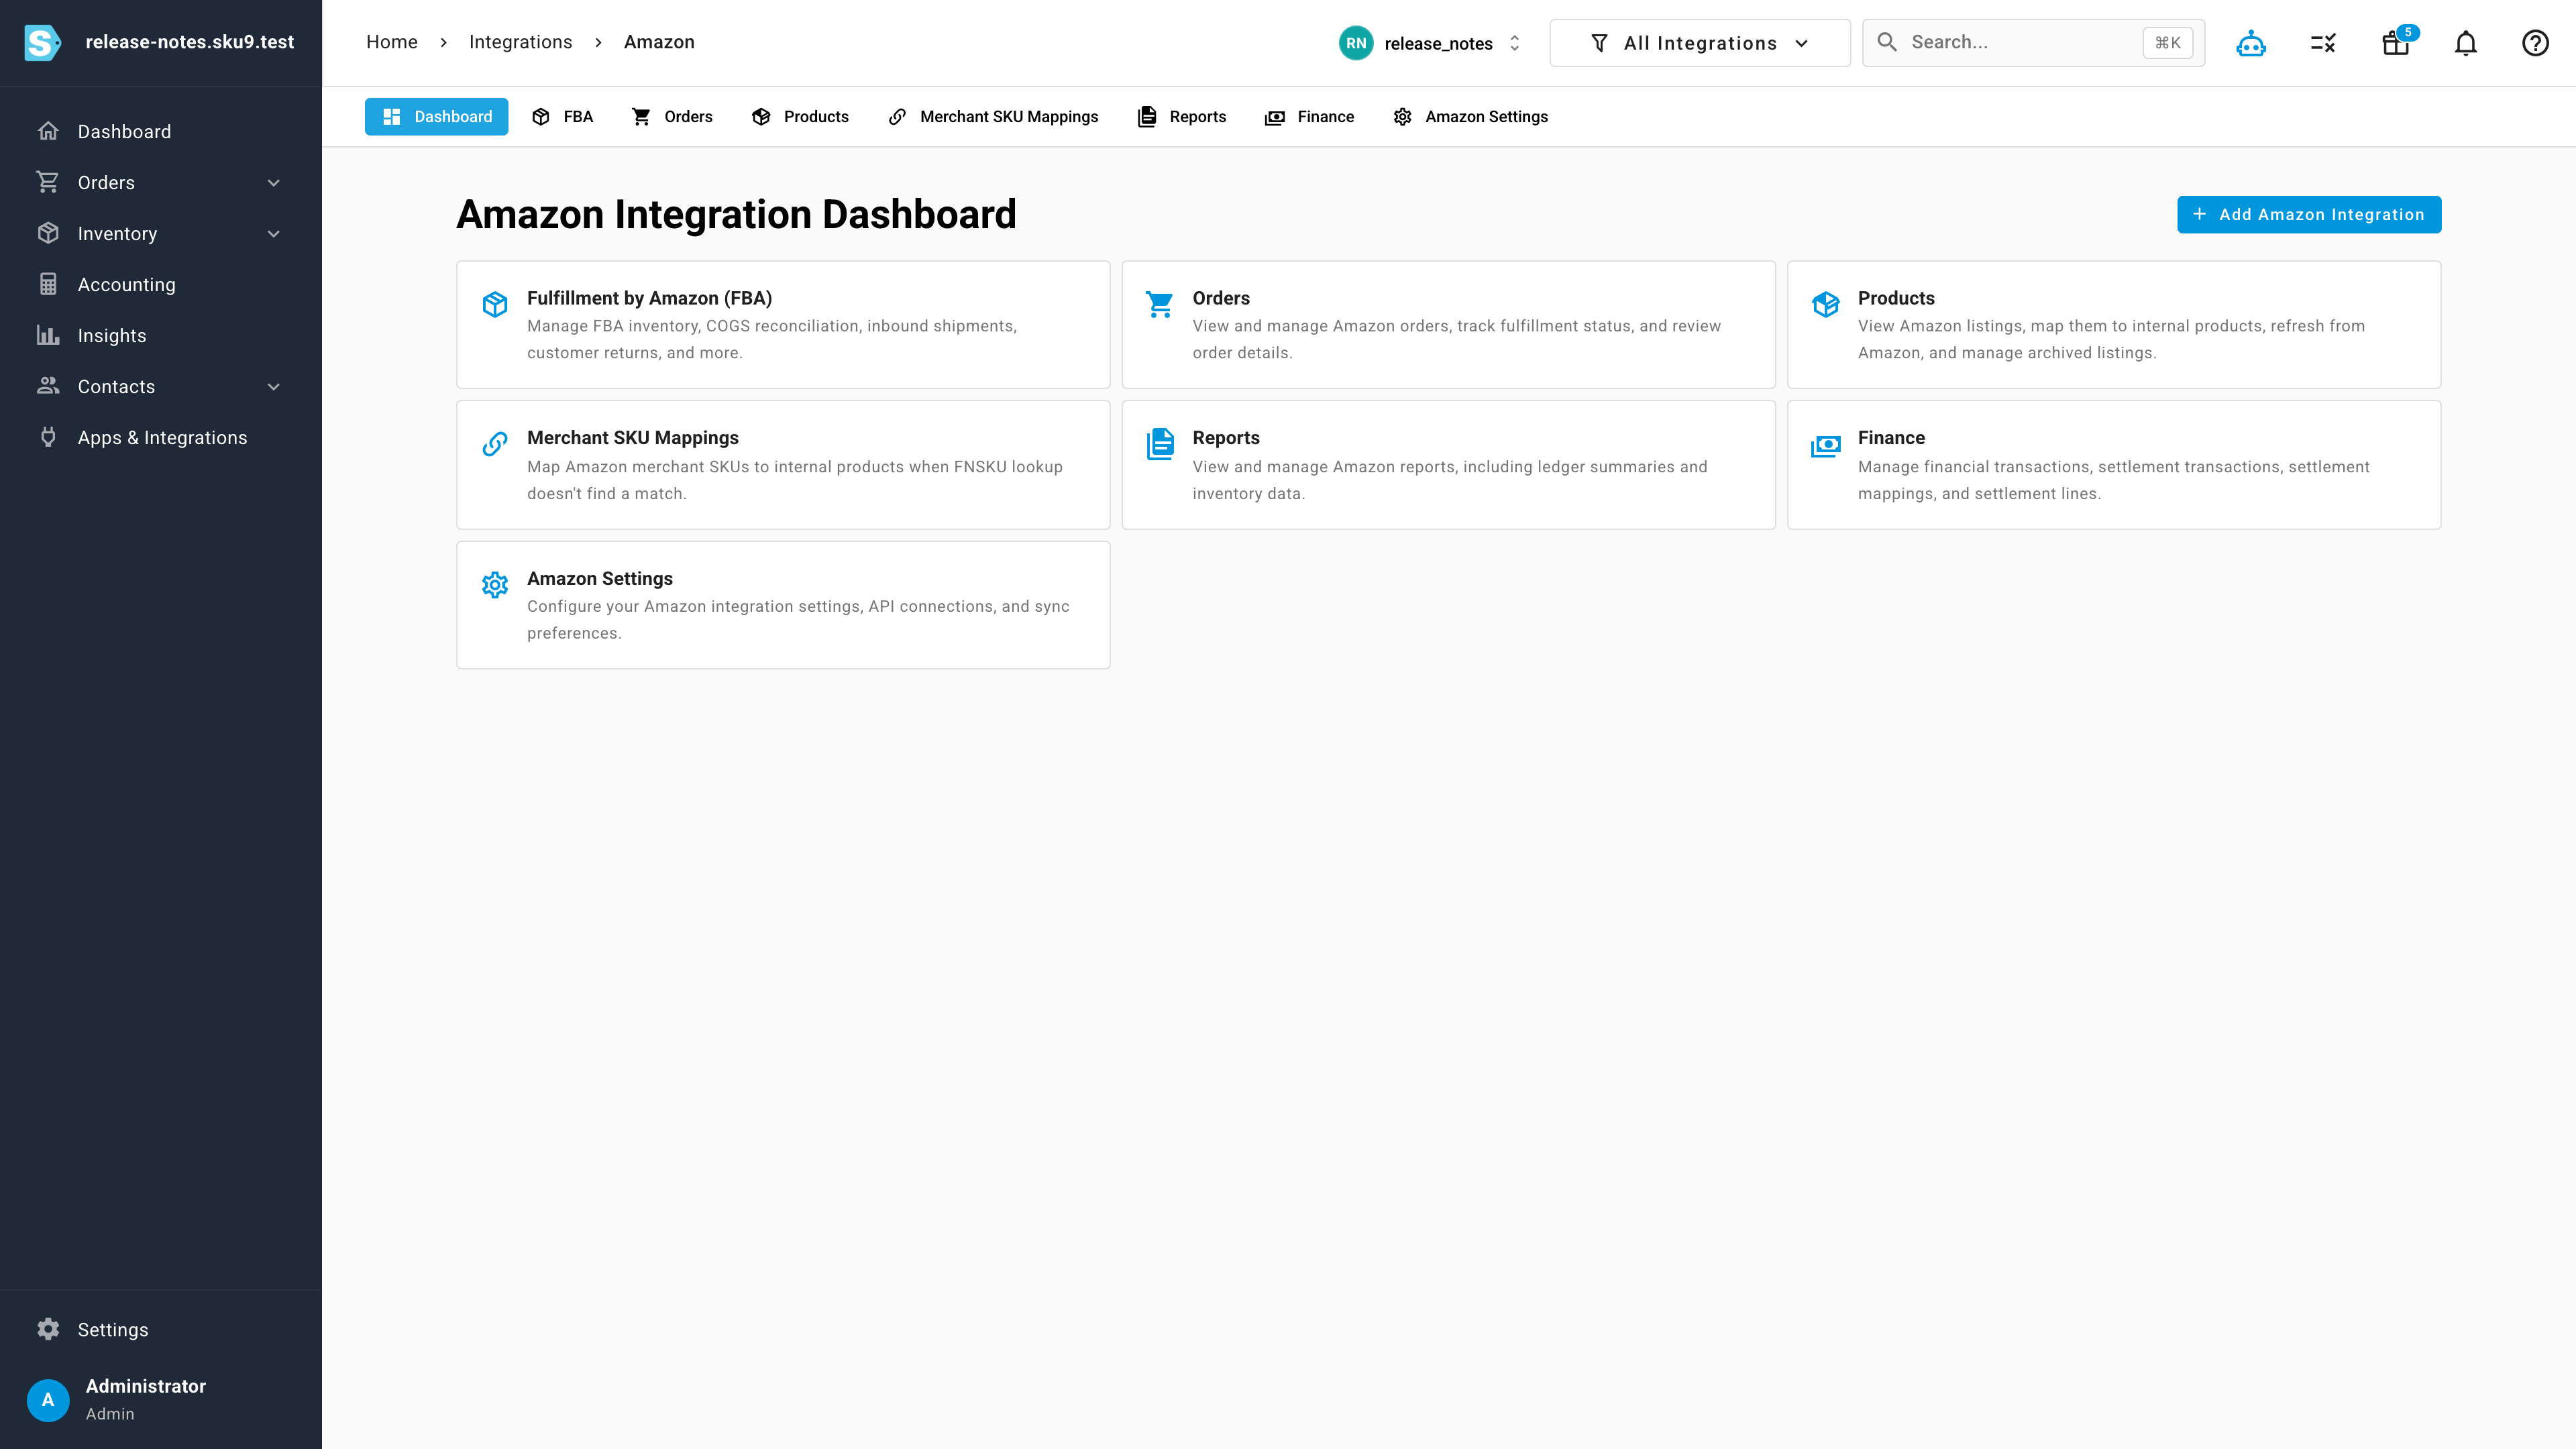The image size is (2576, 1449).
Task: Open the AI assistant robot icon
Action: pos(2250,43)
